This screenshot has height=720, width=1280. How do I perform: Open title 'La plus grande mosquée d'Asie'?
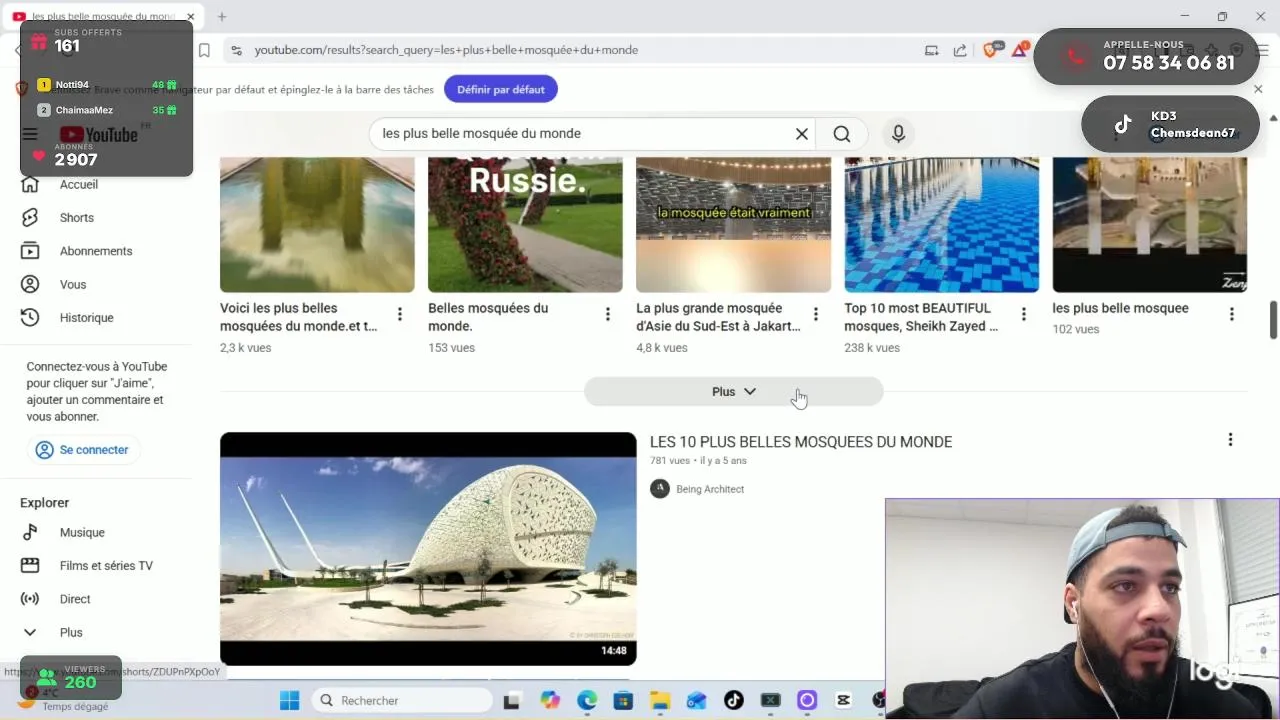click(718, 317)
